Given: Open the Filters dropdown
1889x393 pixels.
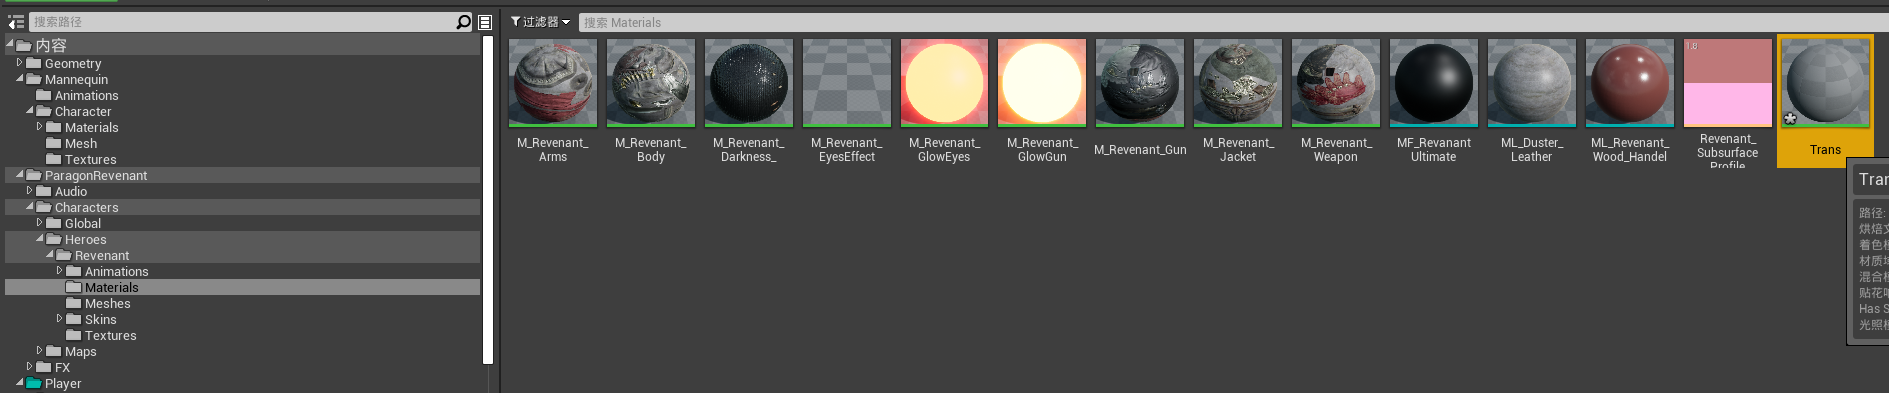Looking at the screenshot, I should click(x=540, y=22).
